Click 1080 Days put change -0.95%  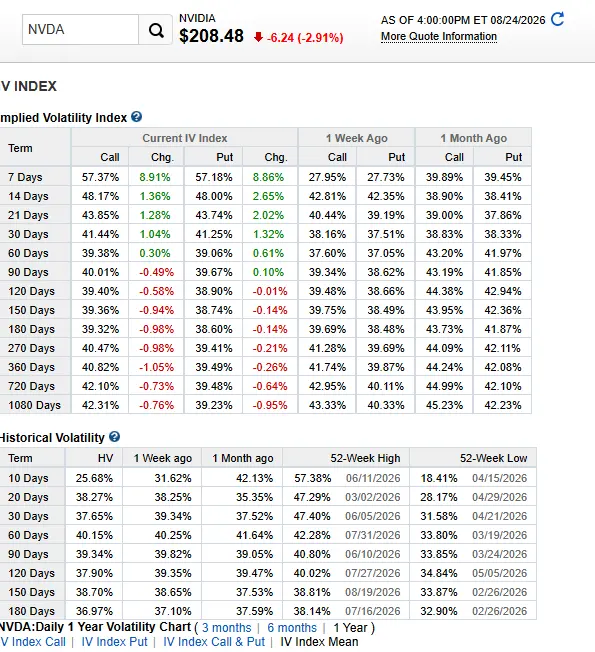pos(270,405)
